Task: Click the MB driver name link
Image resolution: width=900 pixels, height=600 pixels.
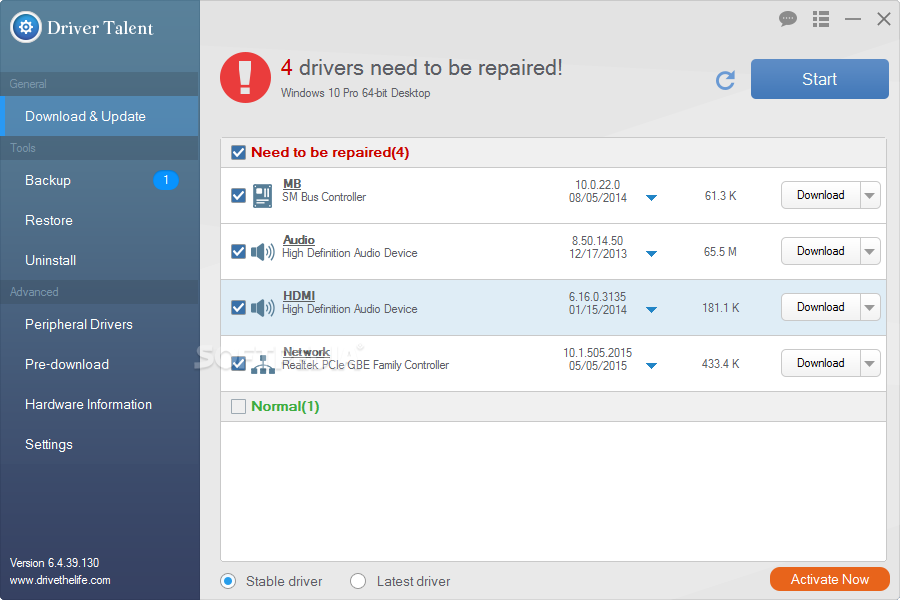Action: 292,184
